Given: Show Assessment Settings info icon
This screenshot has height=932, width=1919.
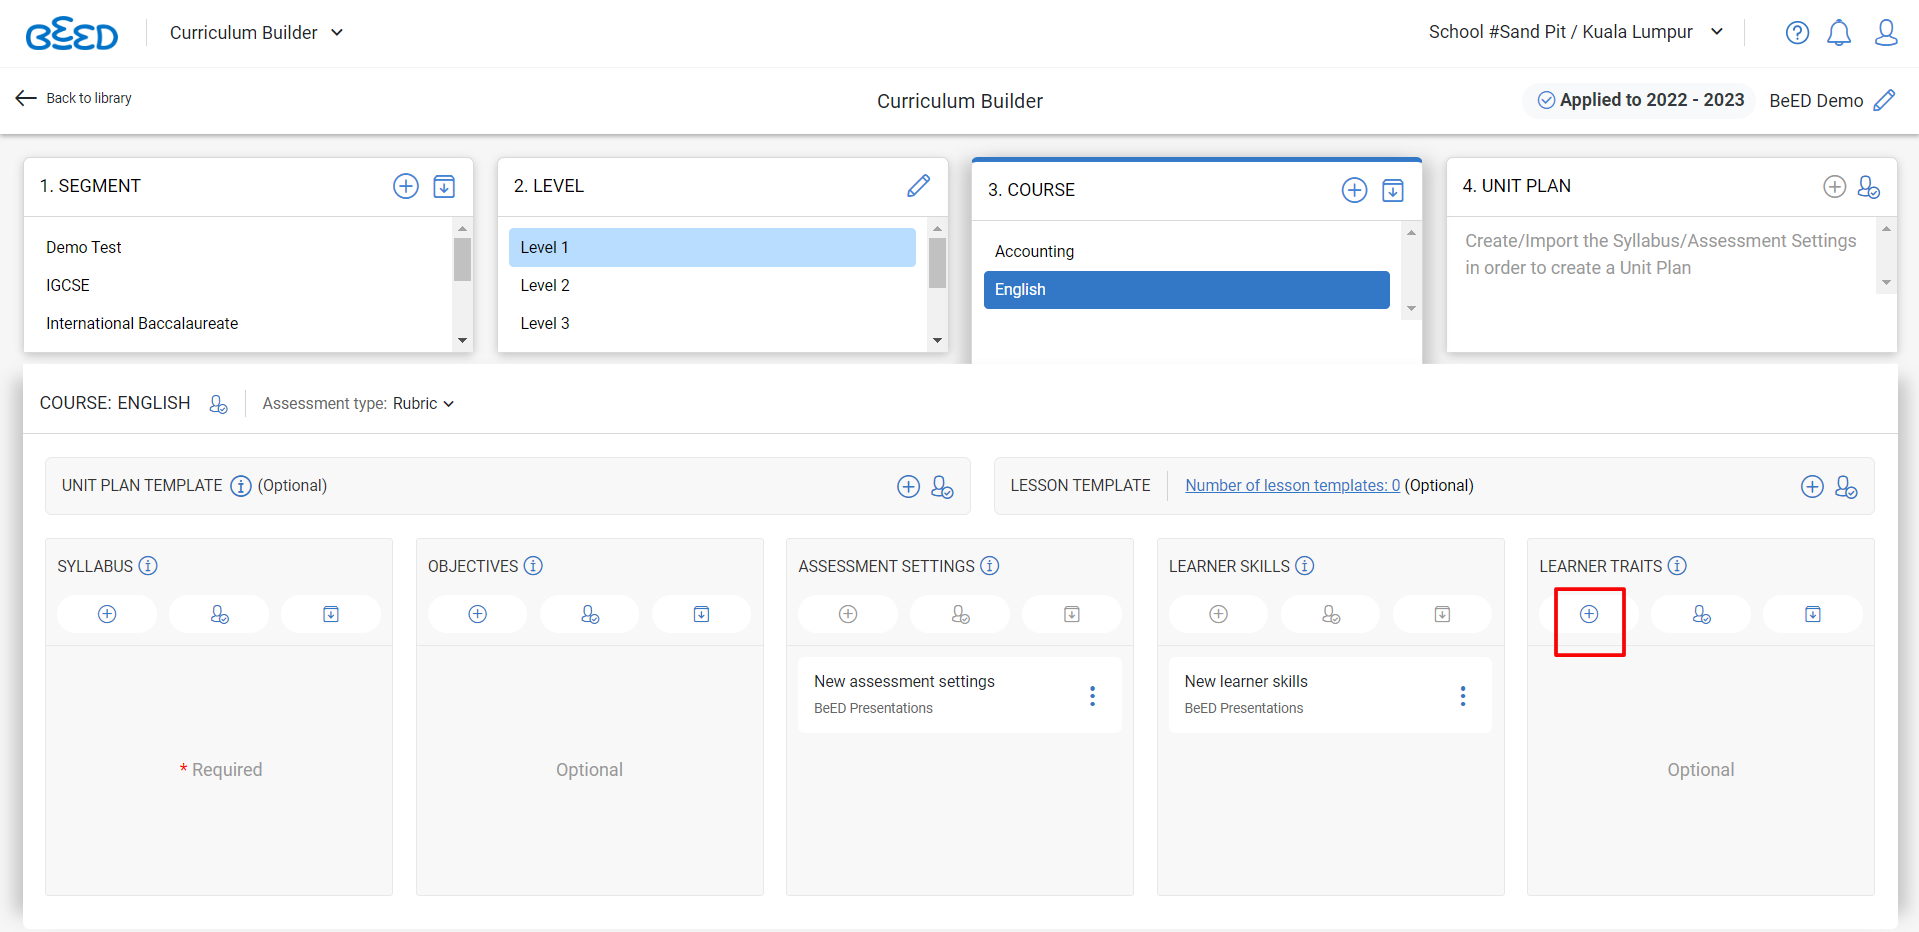Looking at the screenshot, I should (x=990, y=566).
